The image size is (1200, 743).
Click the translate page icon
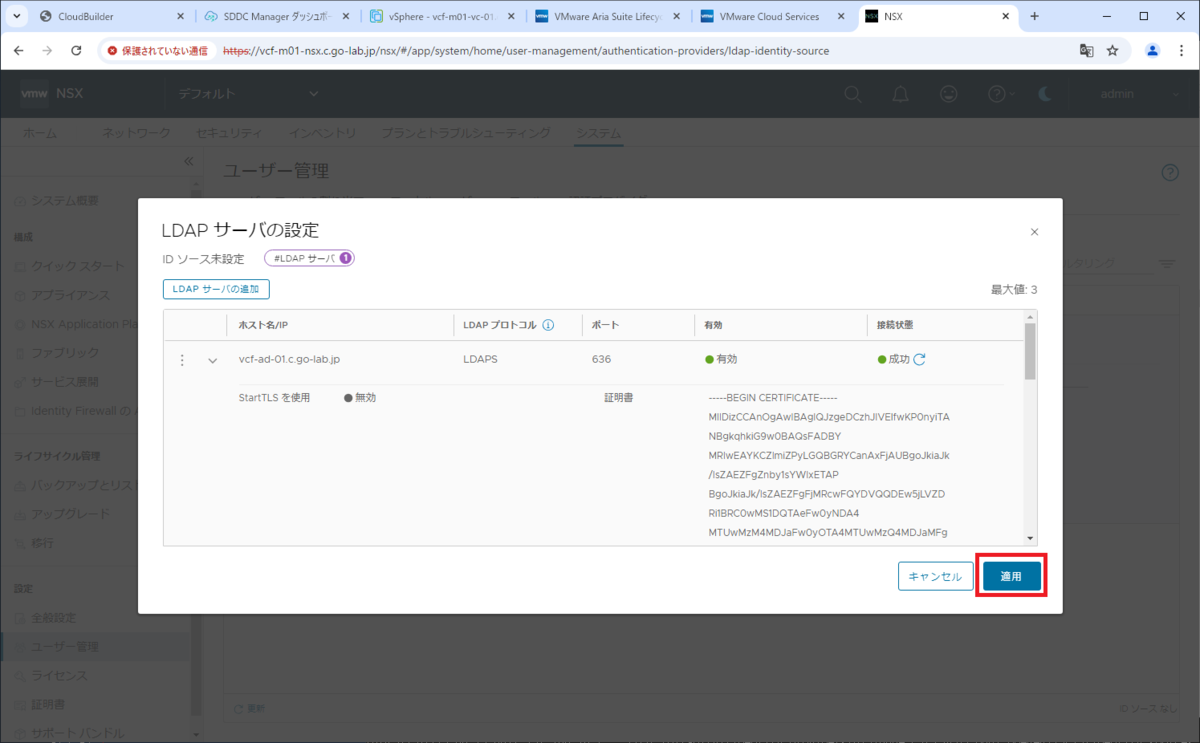1086,50
